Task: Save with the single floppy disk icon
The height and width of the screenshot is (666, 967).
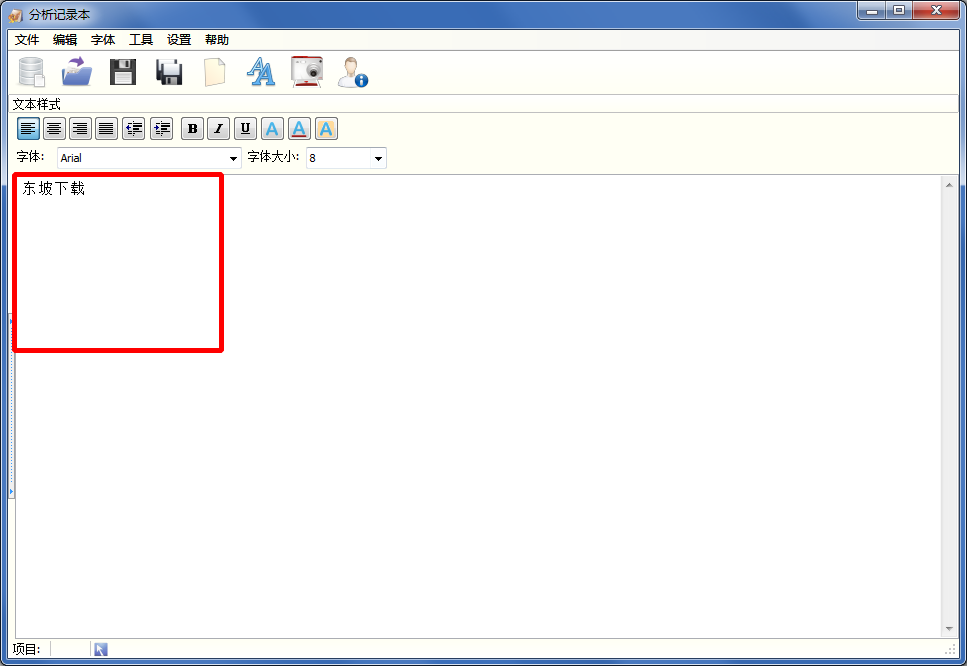Action: 123,72
